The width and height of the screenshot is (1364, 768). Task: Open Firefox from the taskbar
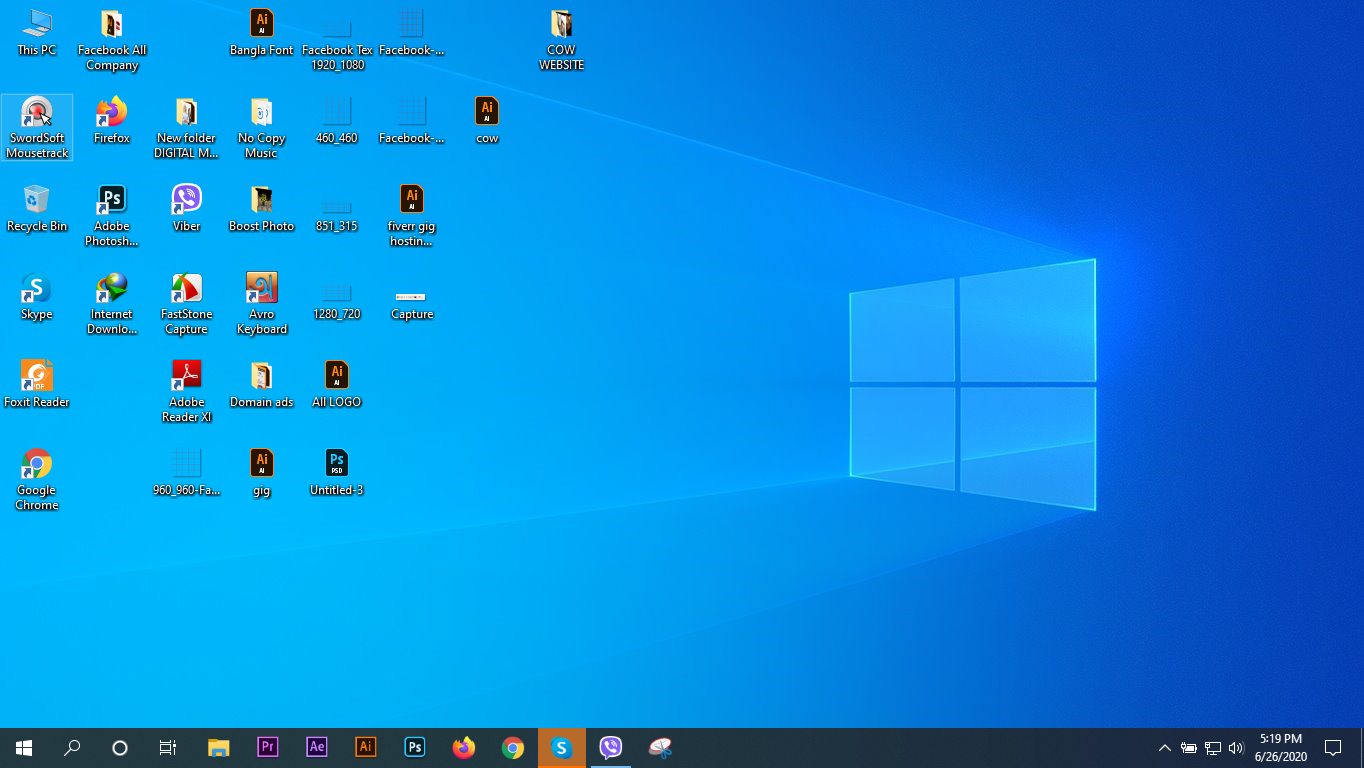tap(463, 748)
